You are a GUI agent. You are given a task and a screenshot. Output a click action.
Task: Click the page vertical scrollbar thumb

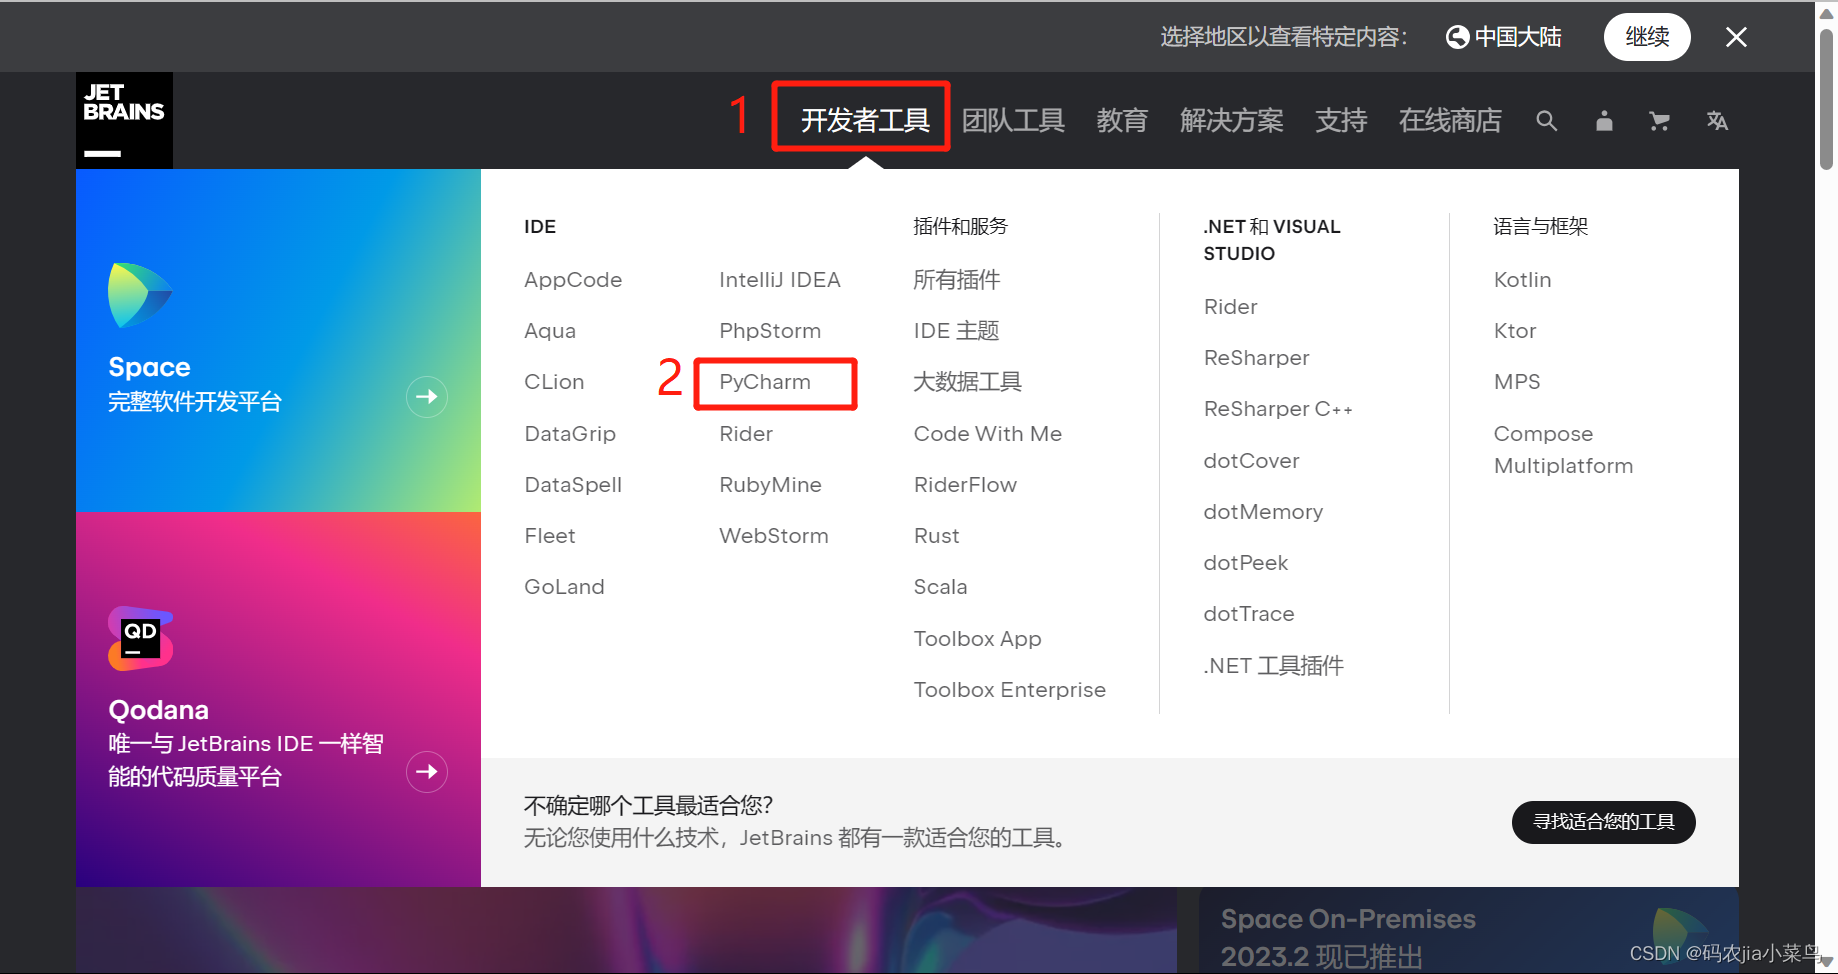(1826, 98)
